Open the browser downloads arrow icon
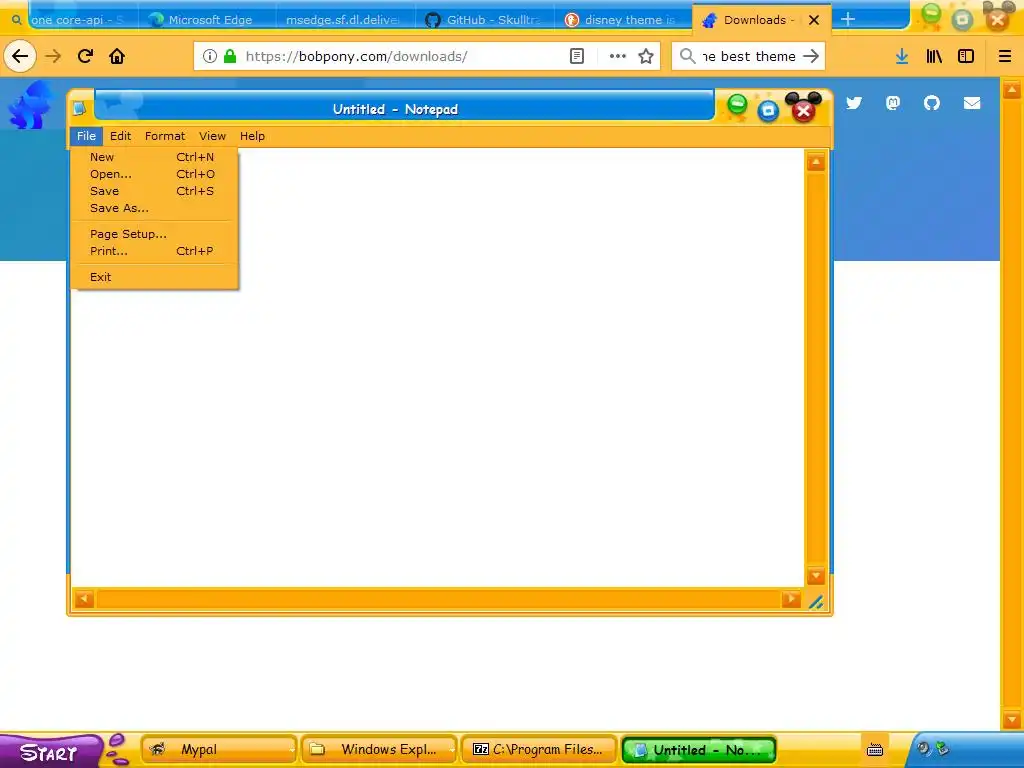The height and width of the screenshot is (768, 1024). [x=902, y=56]
